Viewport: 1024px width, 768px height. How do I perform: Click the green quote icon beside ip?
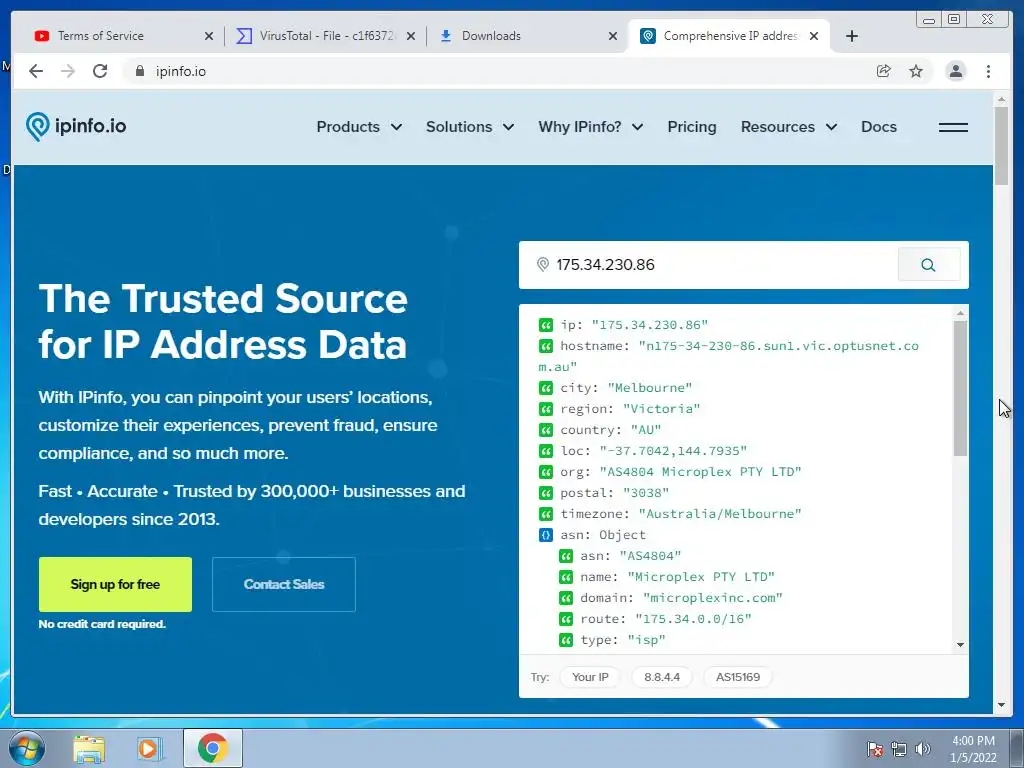pyautogui.click(x=545, y=325)
